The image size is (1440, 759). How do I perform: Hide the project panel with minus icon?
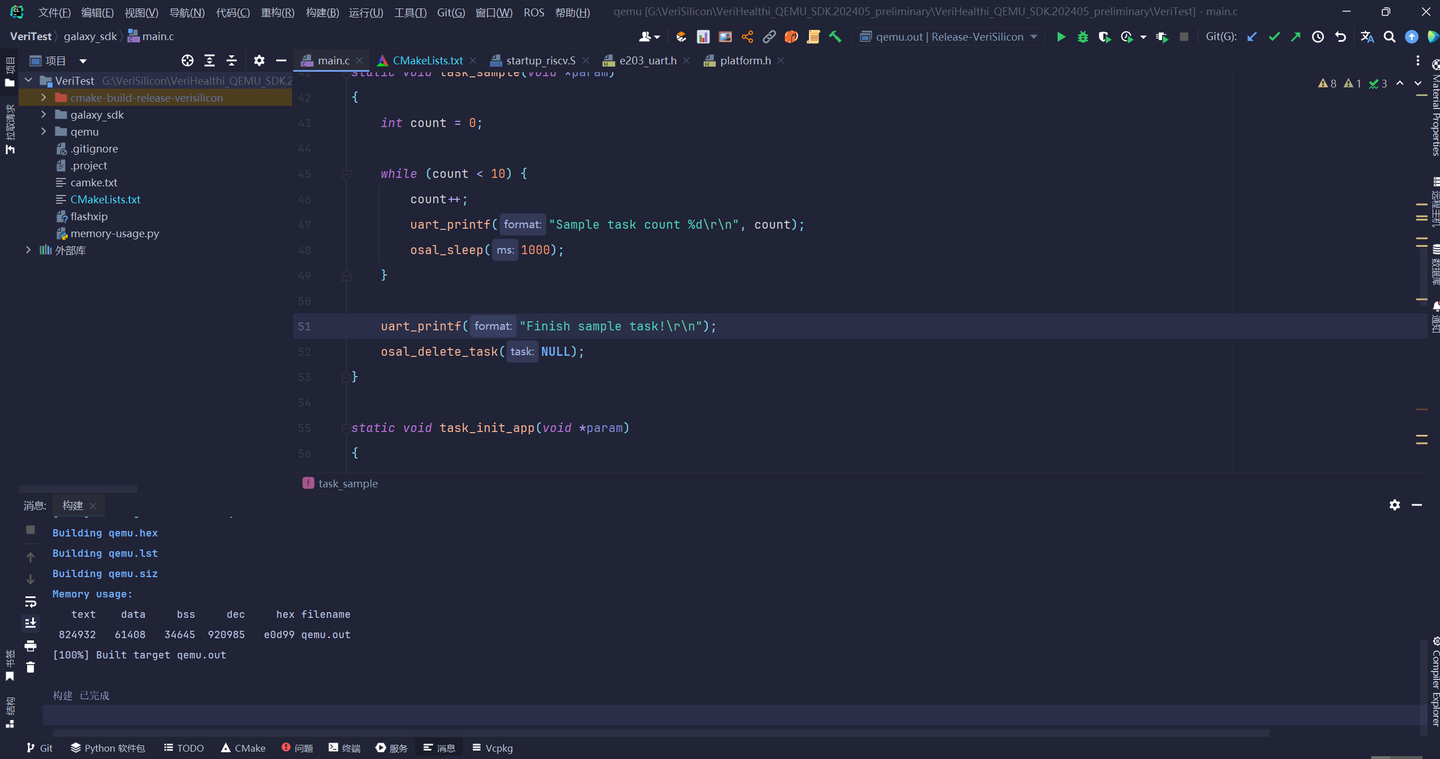(x=281, y=61)
